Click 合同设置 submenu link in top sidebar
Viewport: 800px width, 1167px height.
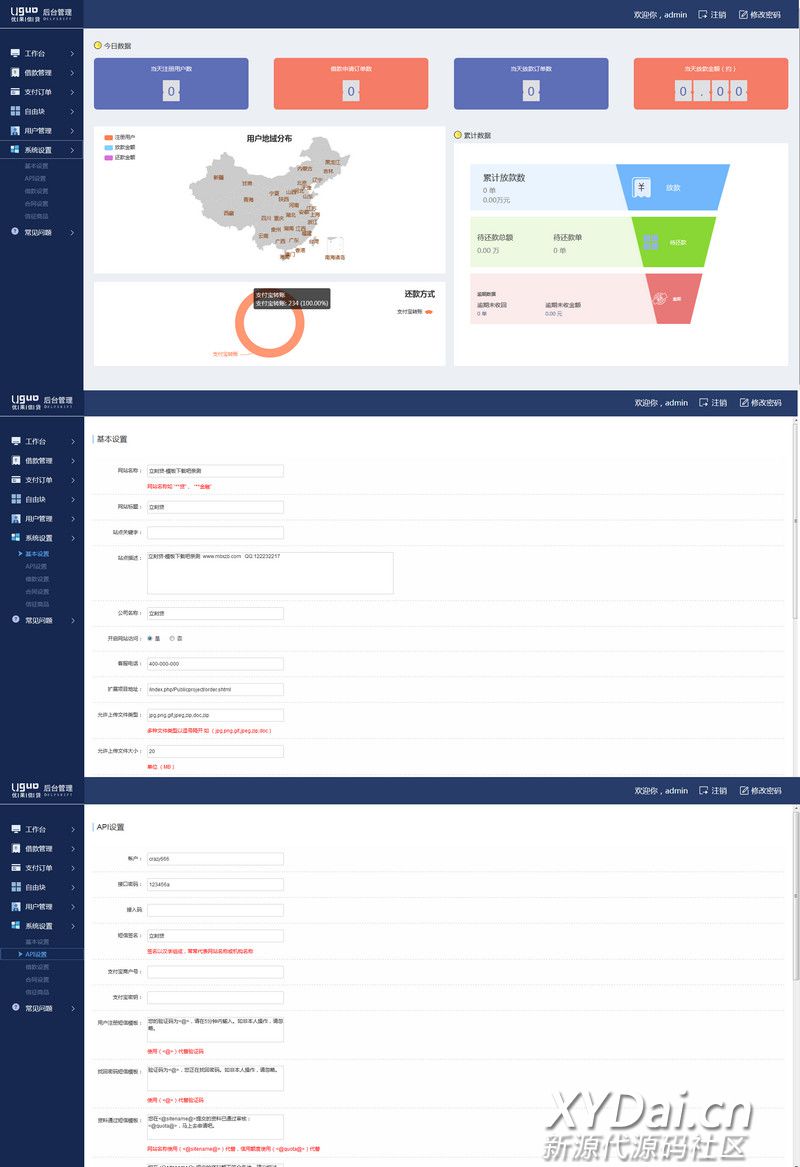coord(36,203)
